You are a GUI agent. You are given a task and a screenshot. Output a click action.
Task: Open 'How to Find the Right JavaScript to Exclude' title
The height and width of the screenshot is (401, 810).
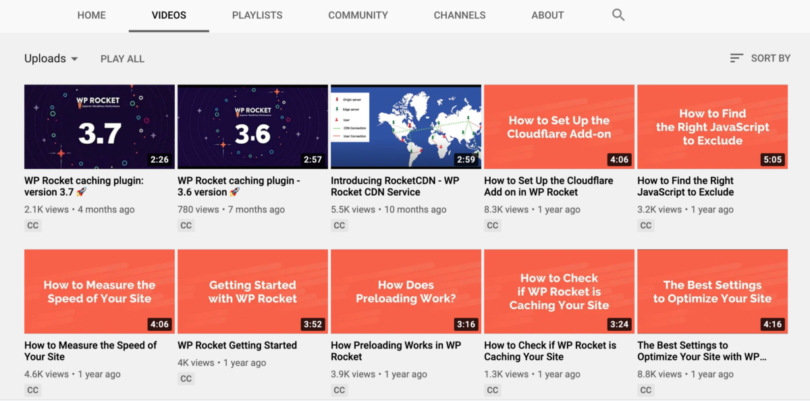point(686,187)
